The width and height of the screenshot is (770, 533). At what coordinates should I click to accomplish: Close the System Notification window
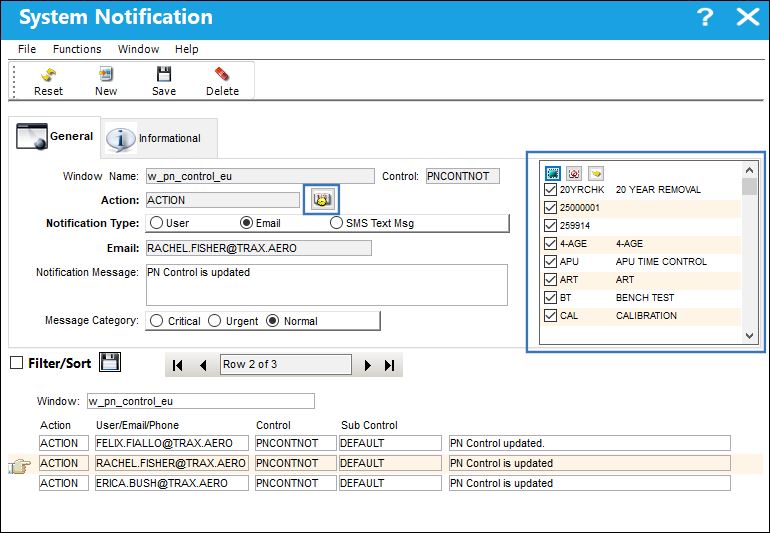(x=748, y=18)
